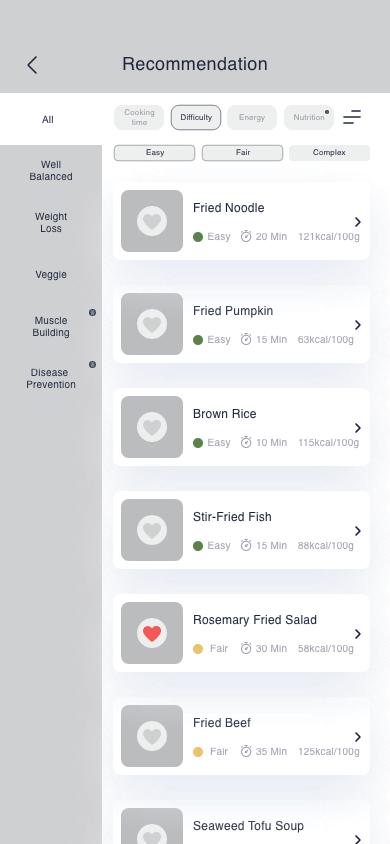The height and width of the screenshot is (844, 390).
Task: Open the Muscle Building category
Action: tap(51, 326)
